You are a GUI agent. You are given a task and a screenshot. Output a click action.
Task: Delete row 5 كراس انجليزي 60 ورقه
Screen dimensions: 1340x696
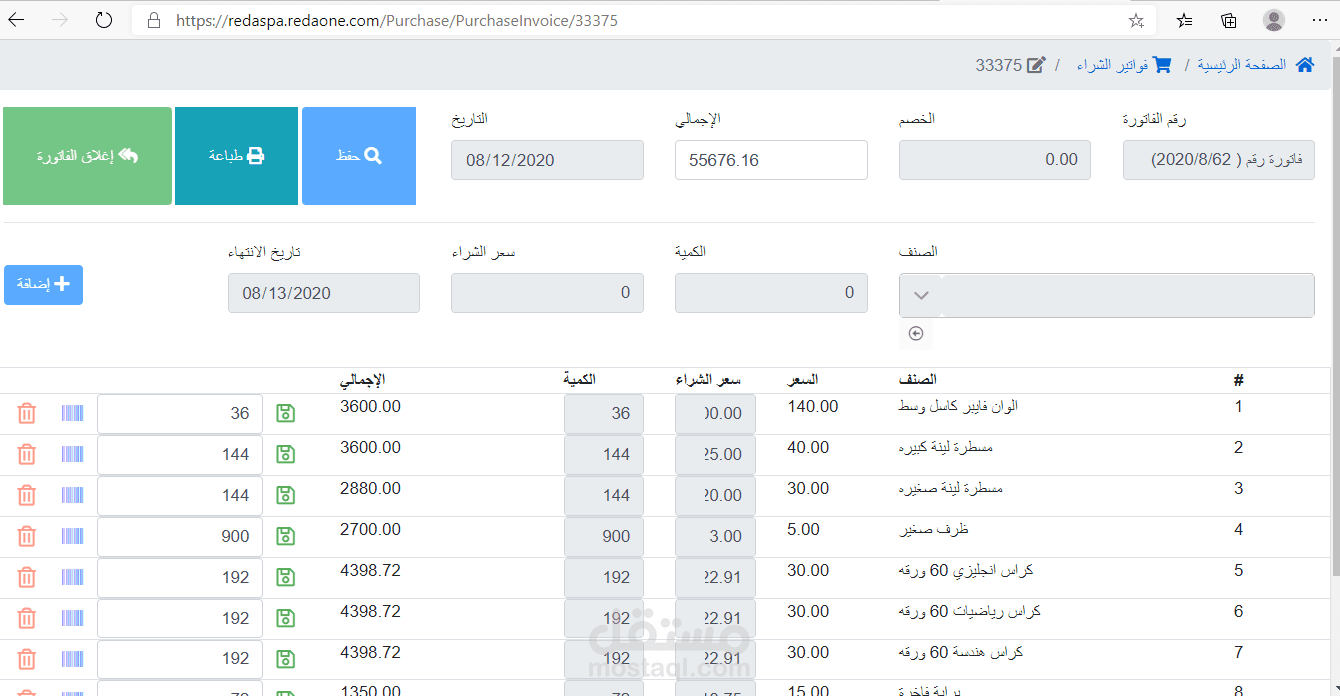(x=27, y=577)
